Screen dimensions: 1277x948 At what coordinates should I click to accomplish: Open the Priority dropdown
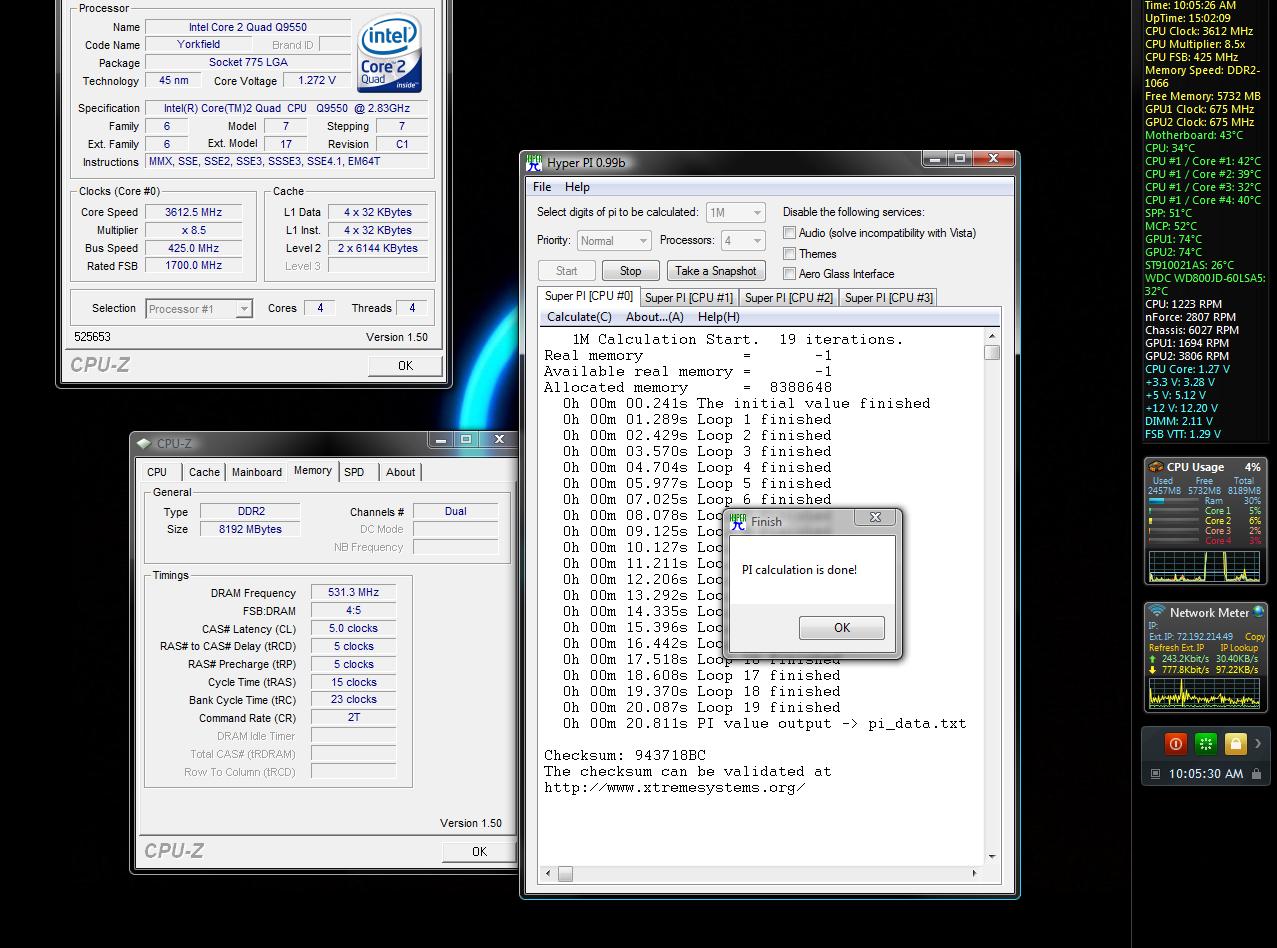tap(614, 241)
